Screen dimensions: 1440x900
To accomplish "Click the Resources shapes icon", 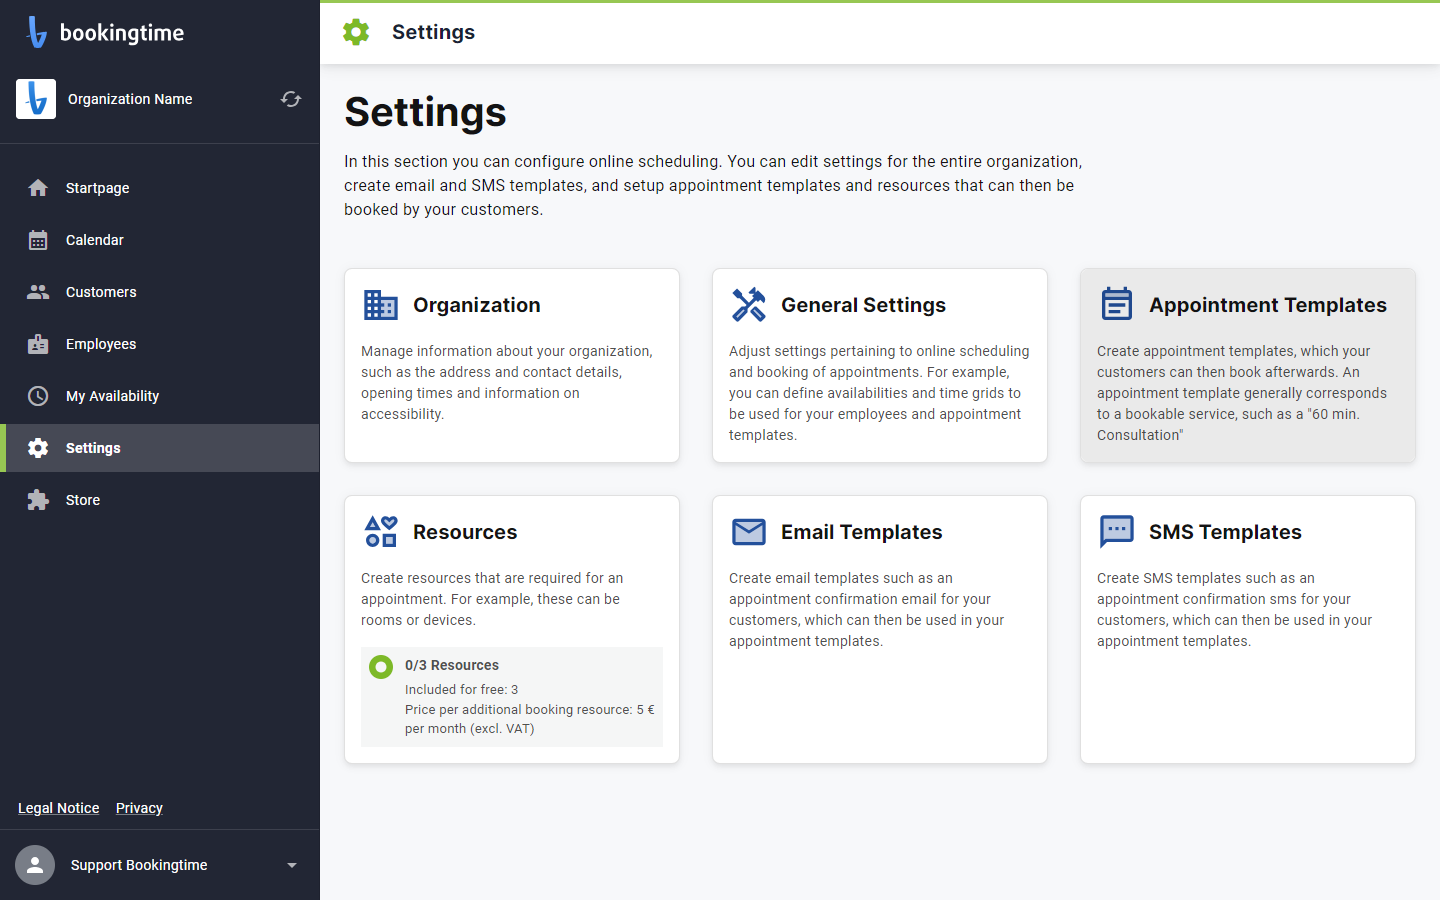I will [x=381, y=531].
